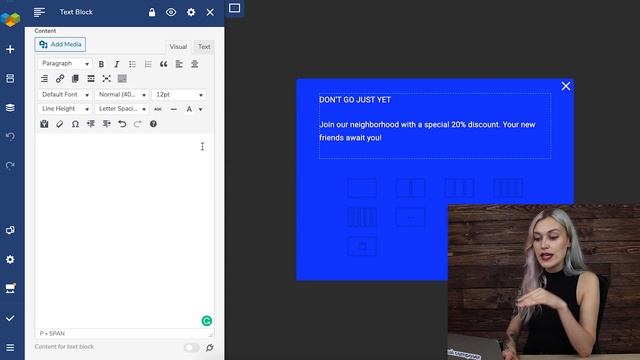Choose the single column row layout
Image resolution: width=640 pixels, height=360 pixels.
(x=362, y=188)
